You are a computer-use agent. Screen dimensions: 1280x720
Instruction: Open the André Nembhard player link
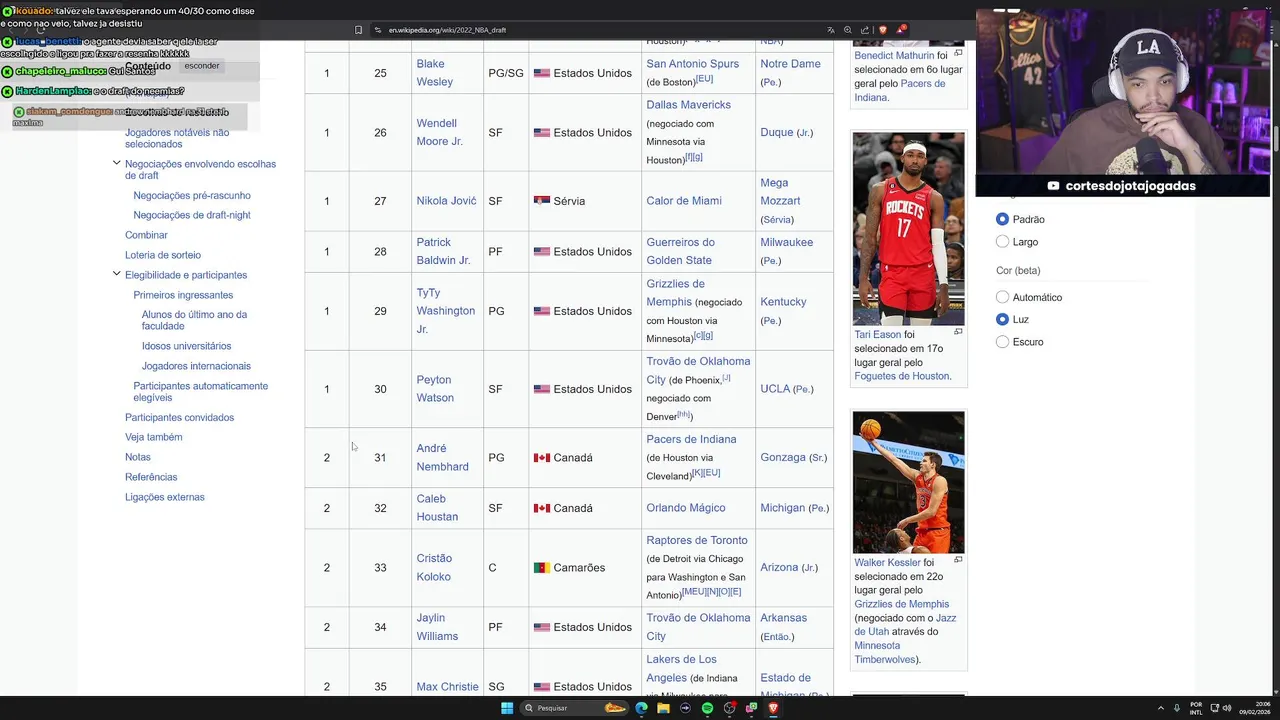[x=442, y=458]
